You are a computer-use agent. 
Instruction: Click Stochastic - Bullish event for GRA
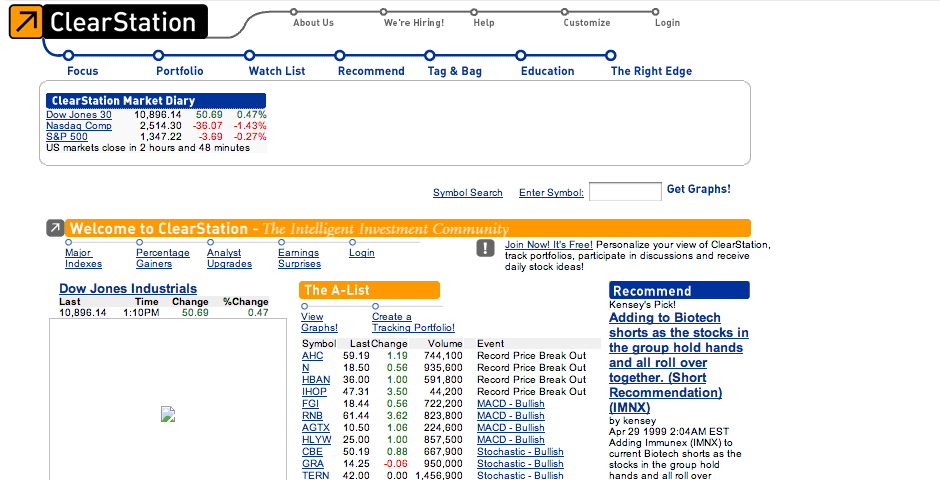pos(520,464)
